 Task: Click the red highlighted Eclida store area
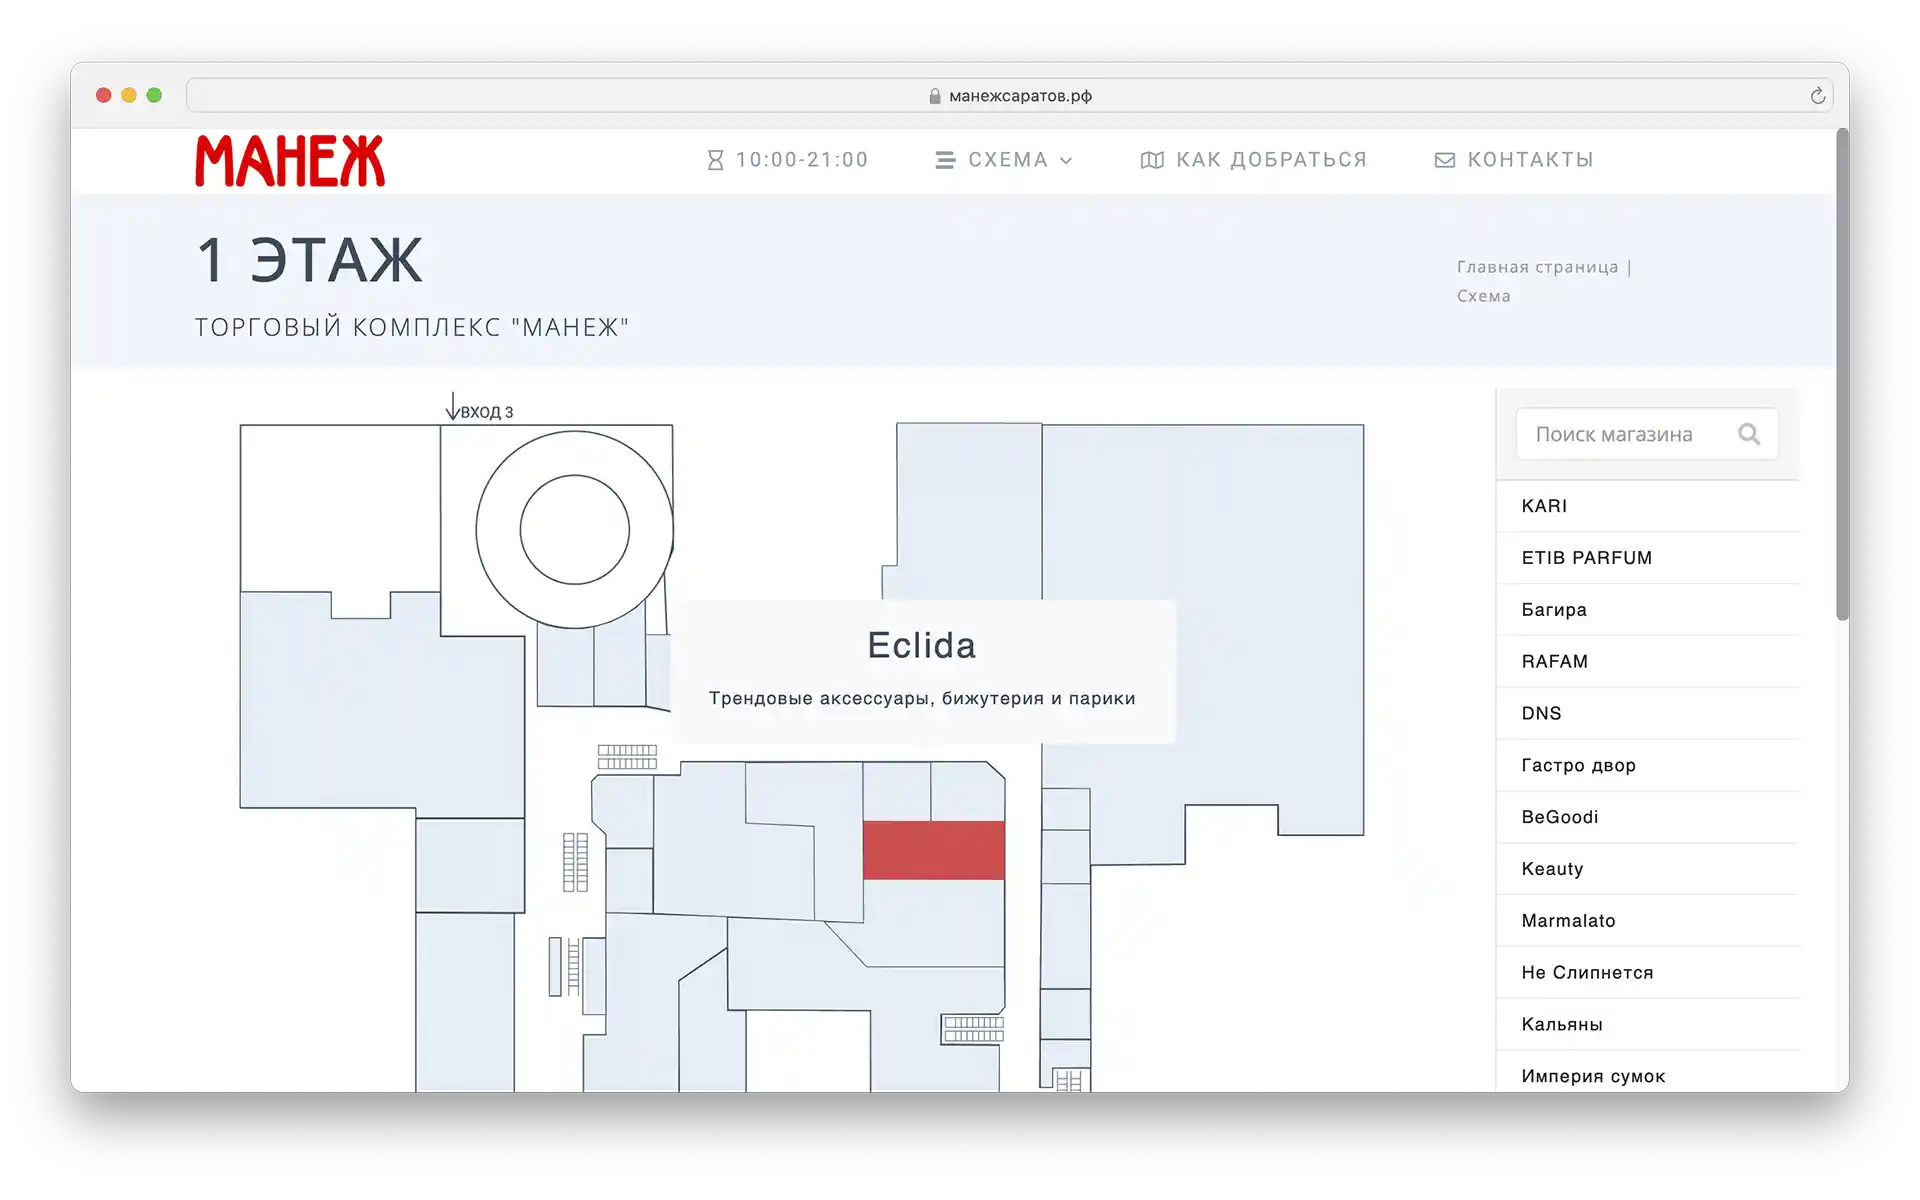point(934,850)
